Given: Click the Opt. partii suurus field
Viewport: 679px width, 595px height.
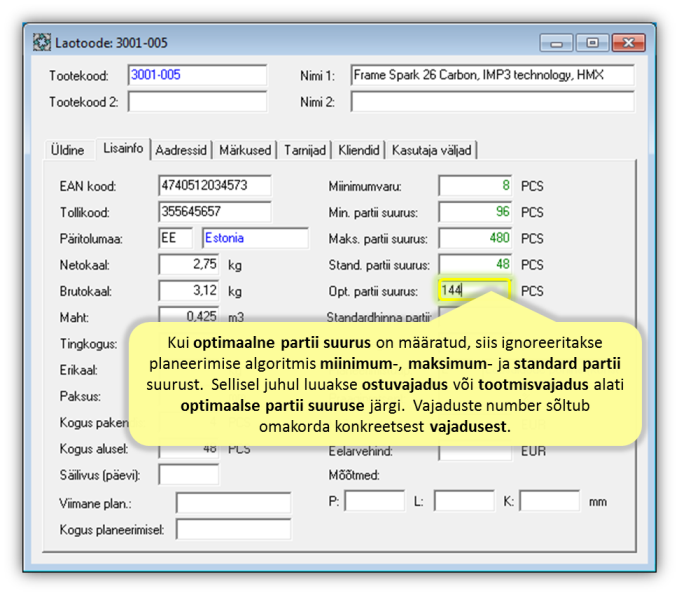Looking at the screenshot, I should 474,290.
